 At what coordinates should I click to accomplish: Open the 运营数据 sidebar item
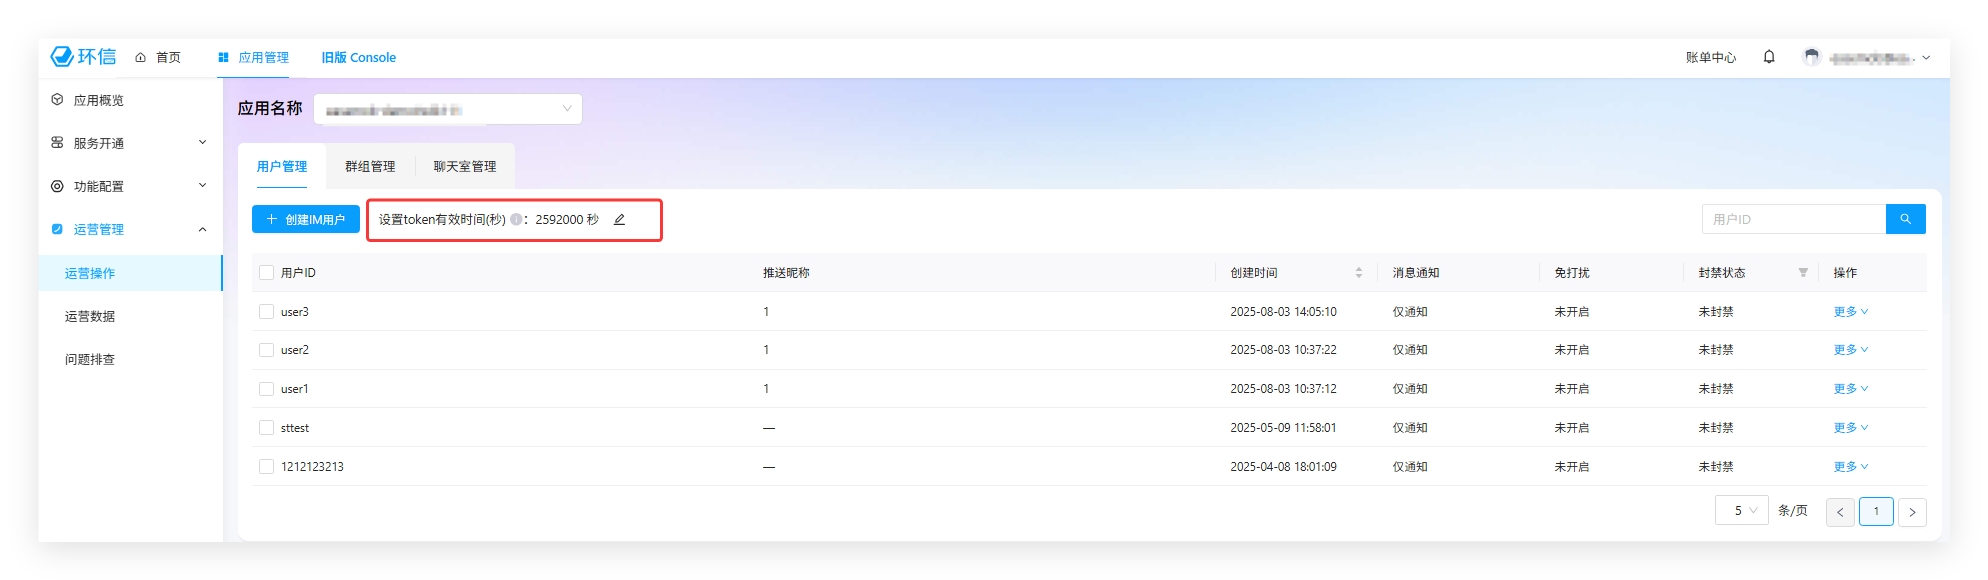pos(90,316)
